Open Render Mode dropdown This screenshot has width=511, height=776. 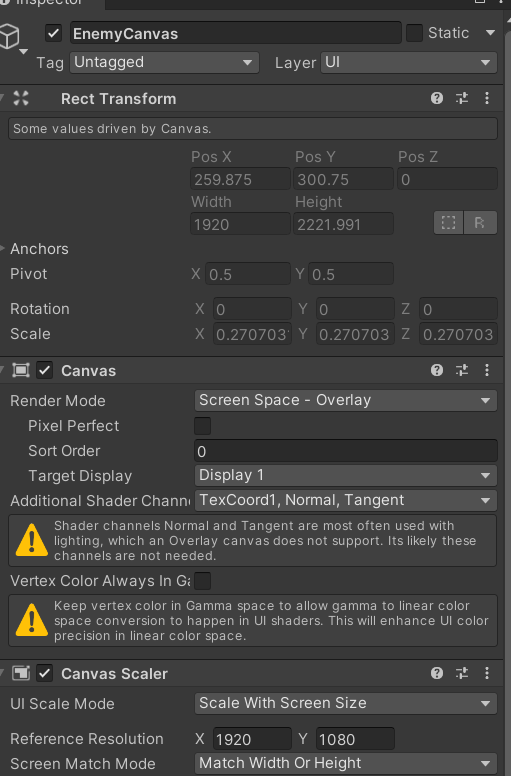(346, 400)
